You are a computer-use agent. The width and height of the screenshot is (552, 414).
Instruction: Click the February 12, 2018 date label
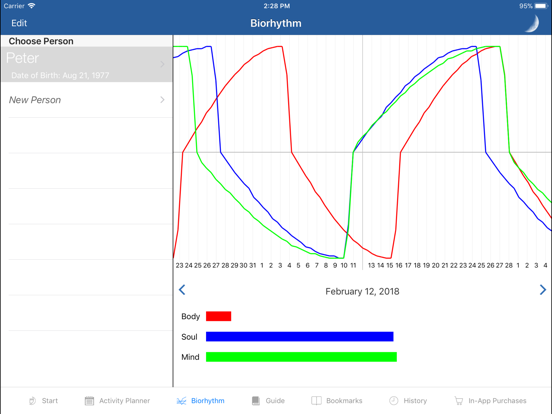tap(362, 291)
